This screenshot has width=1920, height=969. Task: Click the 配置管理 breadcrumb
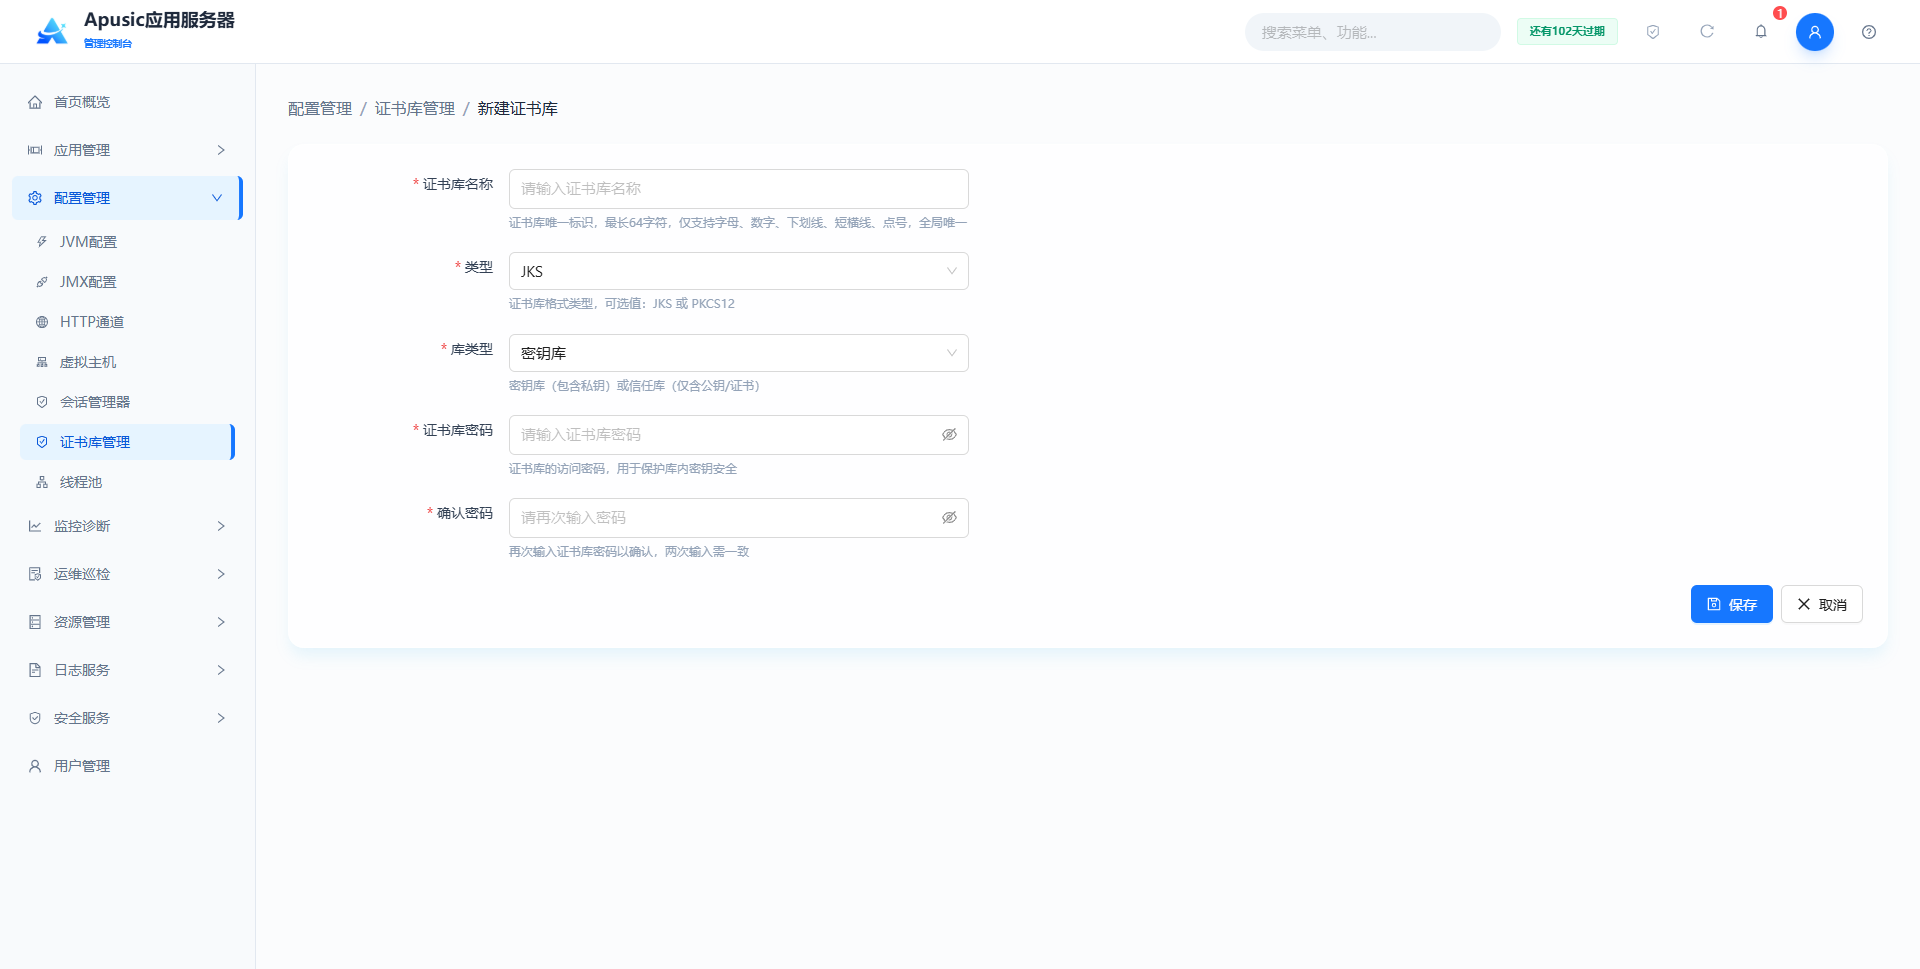pos(320,108)
